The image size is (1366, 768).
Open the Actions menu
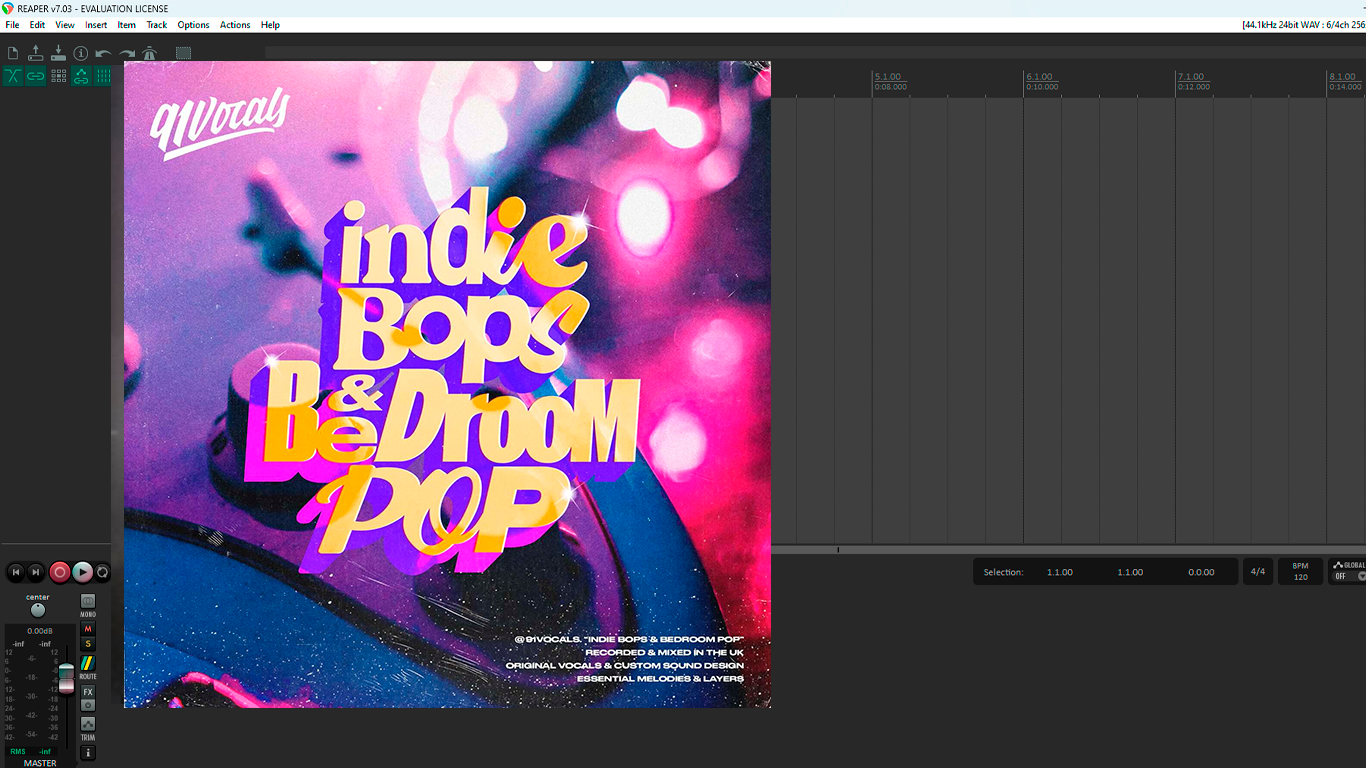235,25
